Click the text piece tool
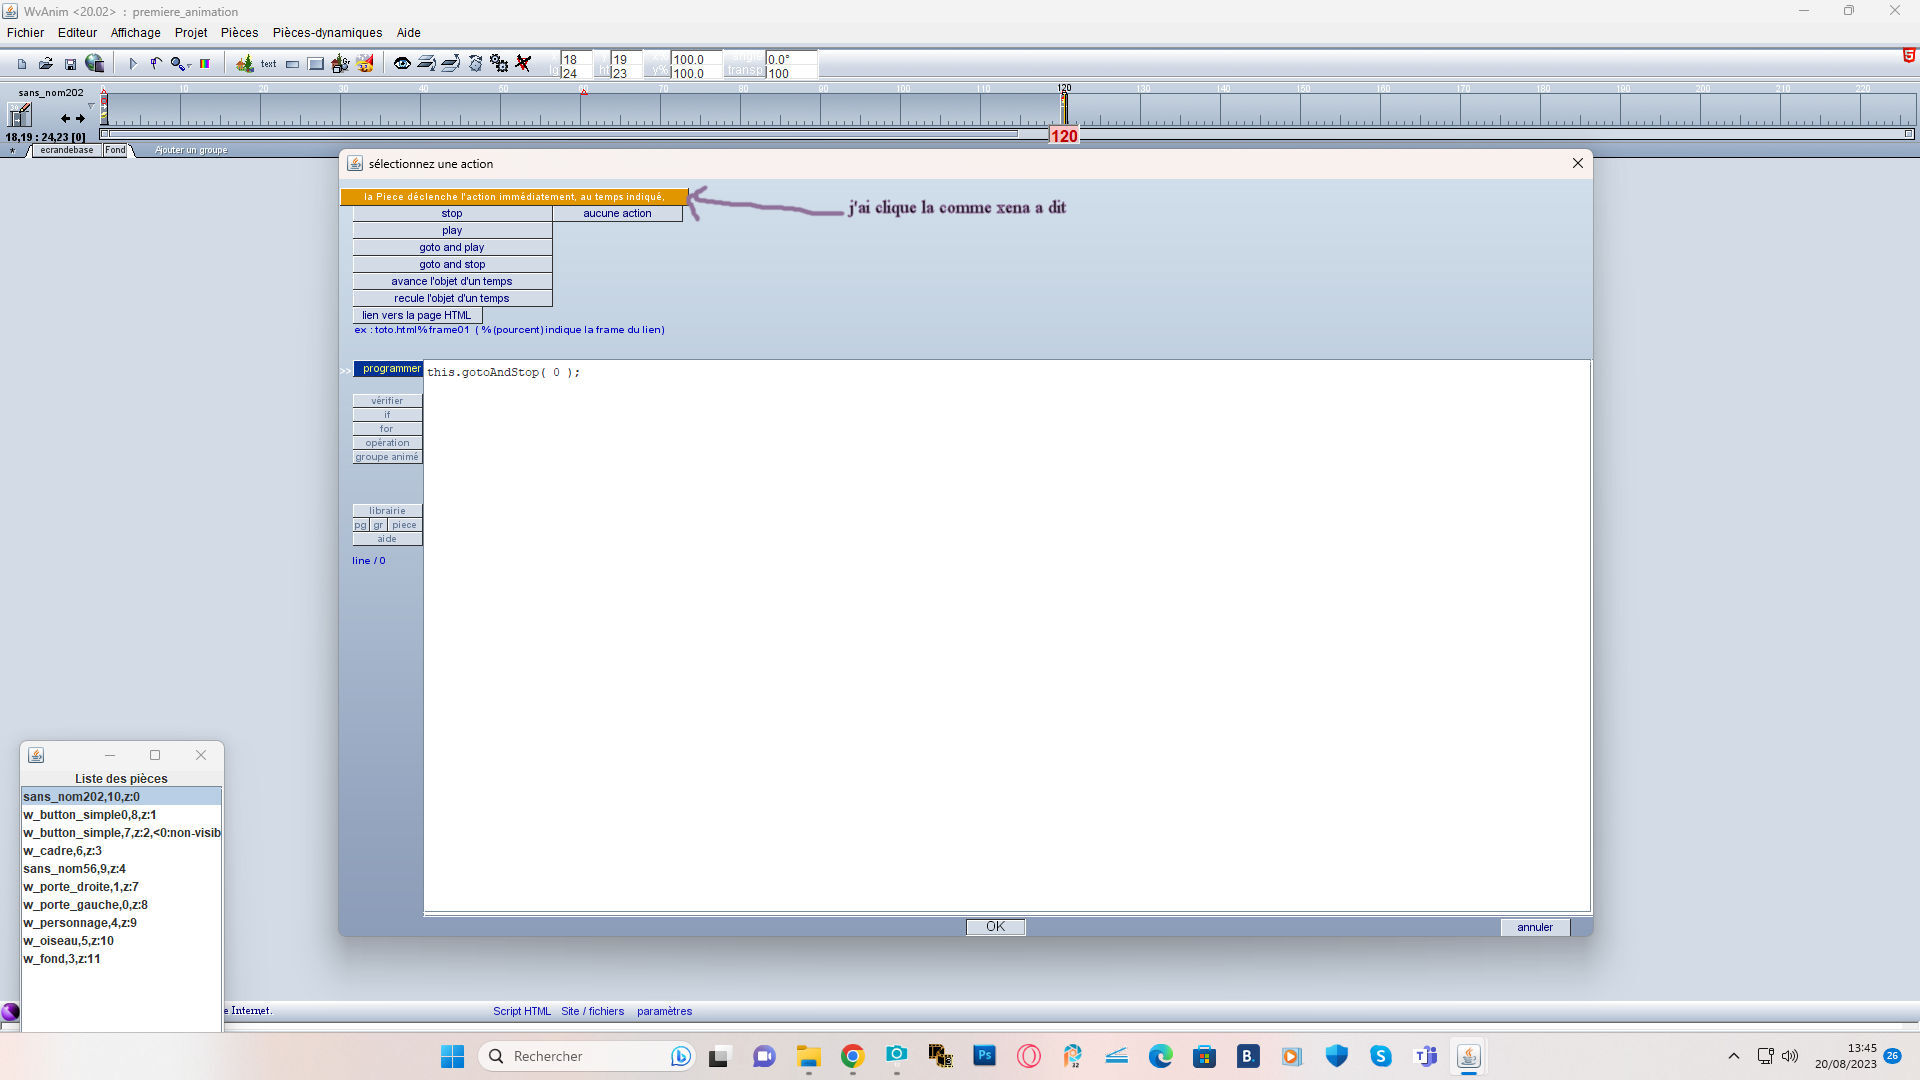1920x1080 pixels. tap(268, 64)
